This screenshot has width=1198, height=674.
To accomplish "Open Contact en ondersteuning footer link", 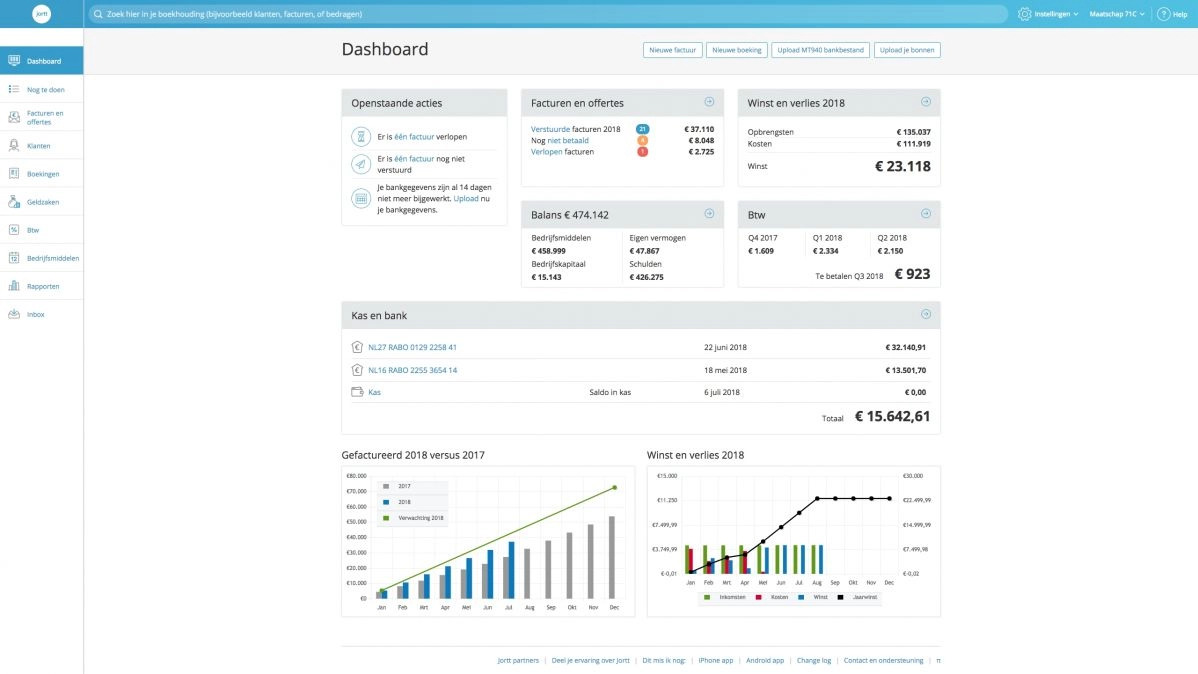I will [883, 660].
